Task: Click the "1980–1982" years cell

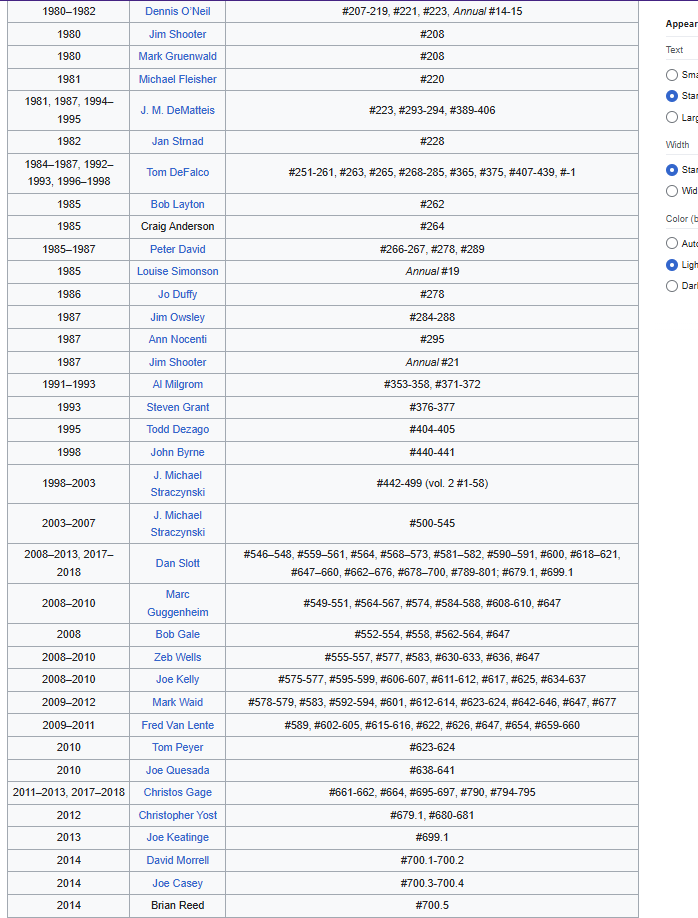Action: [69, 11]
